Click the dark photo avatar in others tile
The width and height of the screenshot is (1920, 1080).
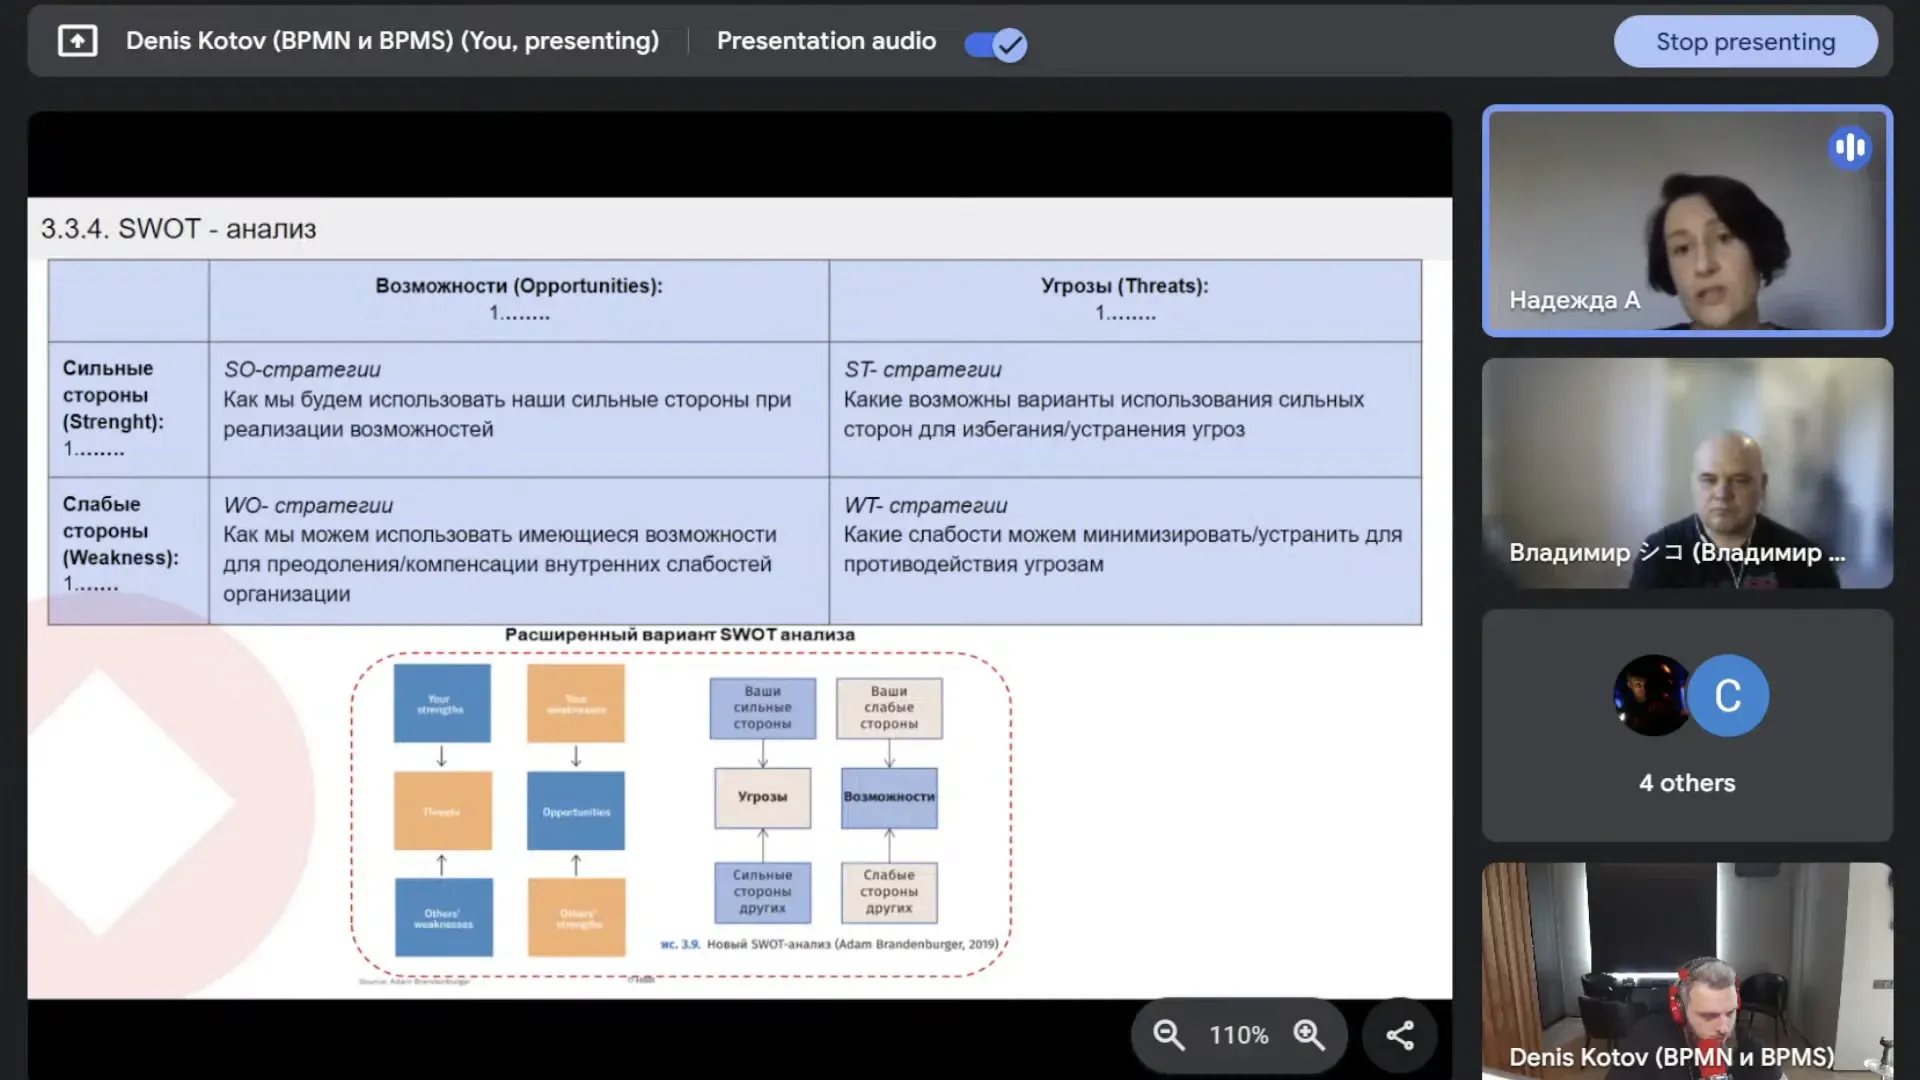tap(1650, 696)
